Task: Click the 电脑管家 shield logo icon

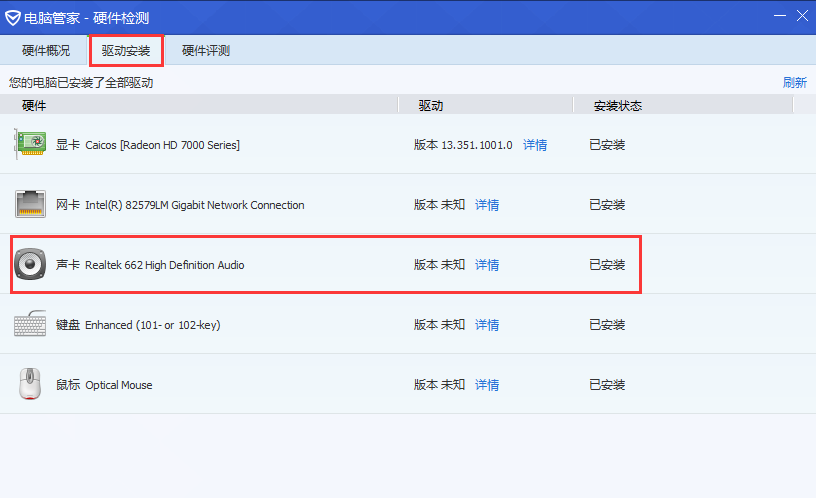Action: tap(12, 18)
